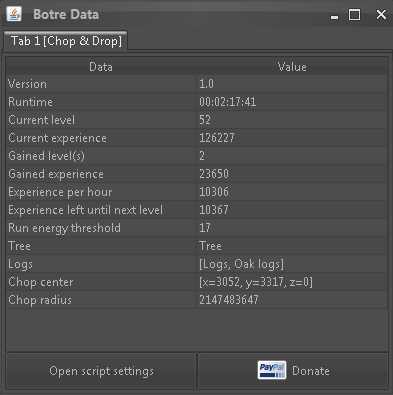Click the gained levels value 2
Screen dimensions: 393x395
pos(202,156)
